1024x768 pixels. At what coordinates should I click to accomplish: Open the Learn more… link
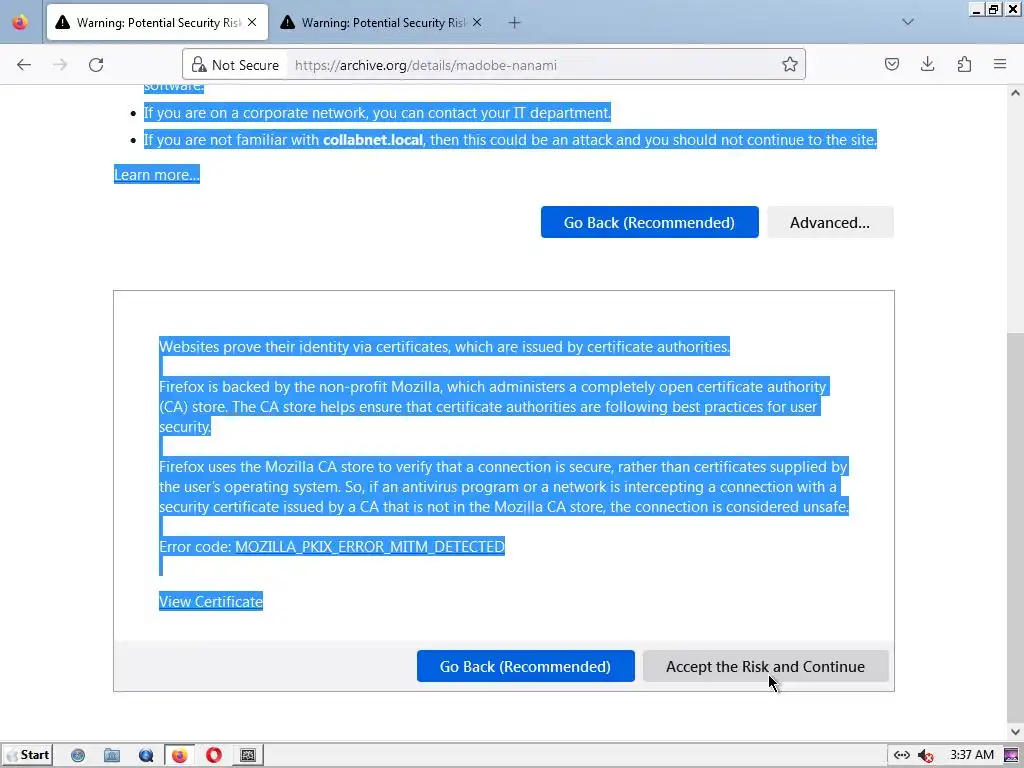(x=157, y=174)
